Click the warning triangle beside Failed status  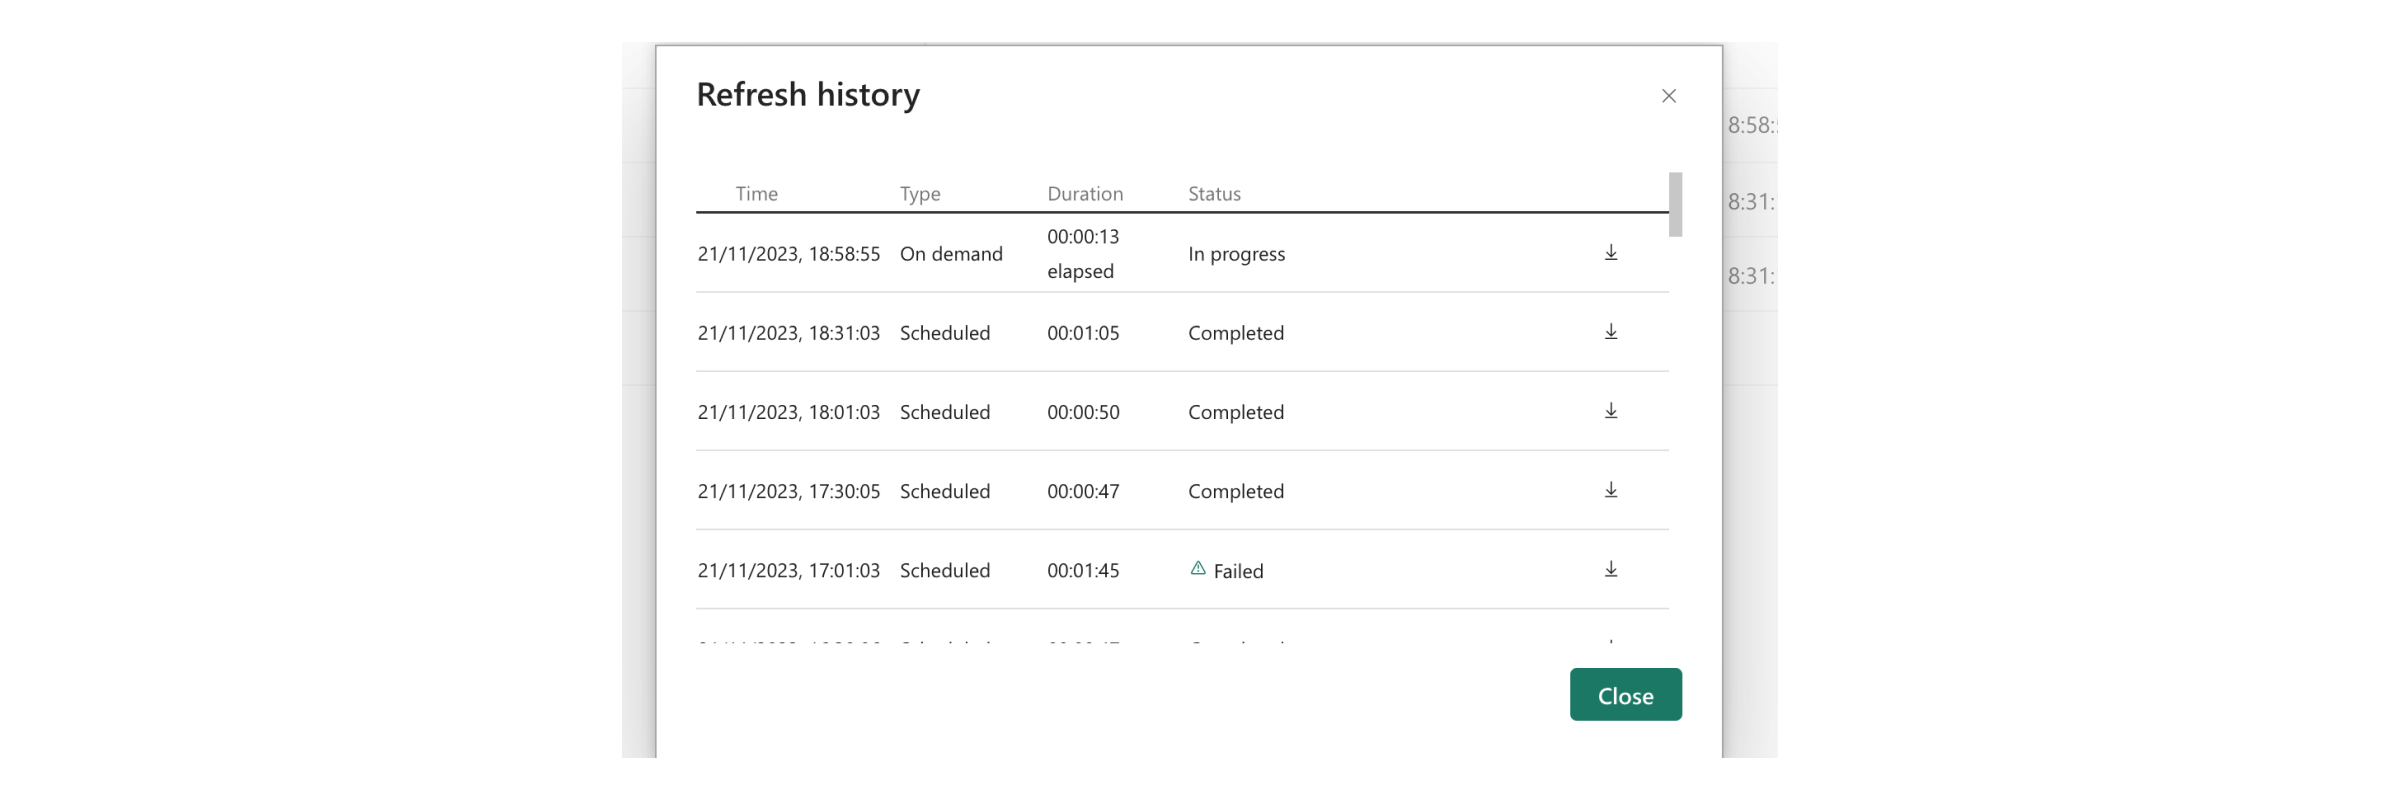pos(1199,568)
